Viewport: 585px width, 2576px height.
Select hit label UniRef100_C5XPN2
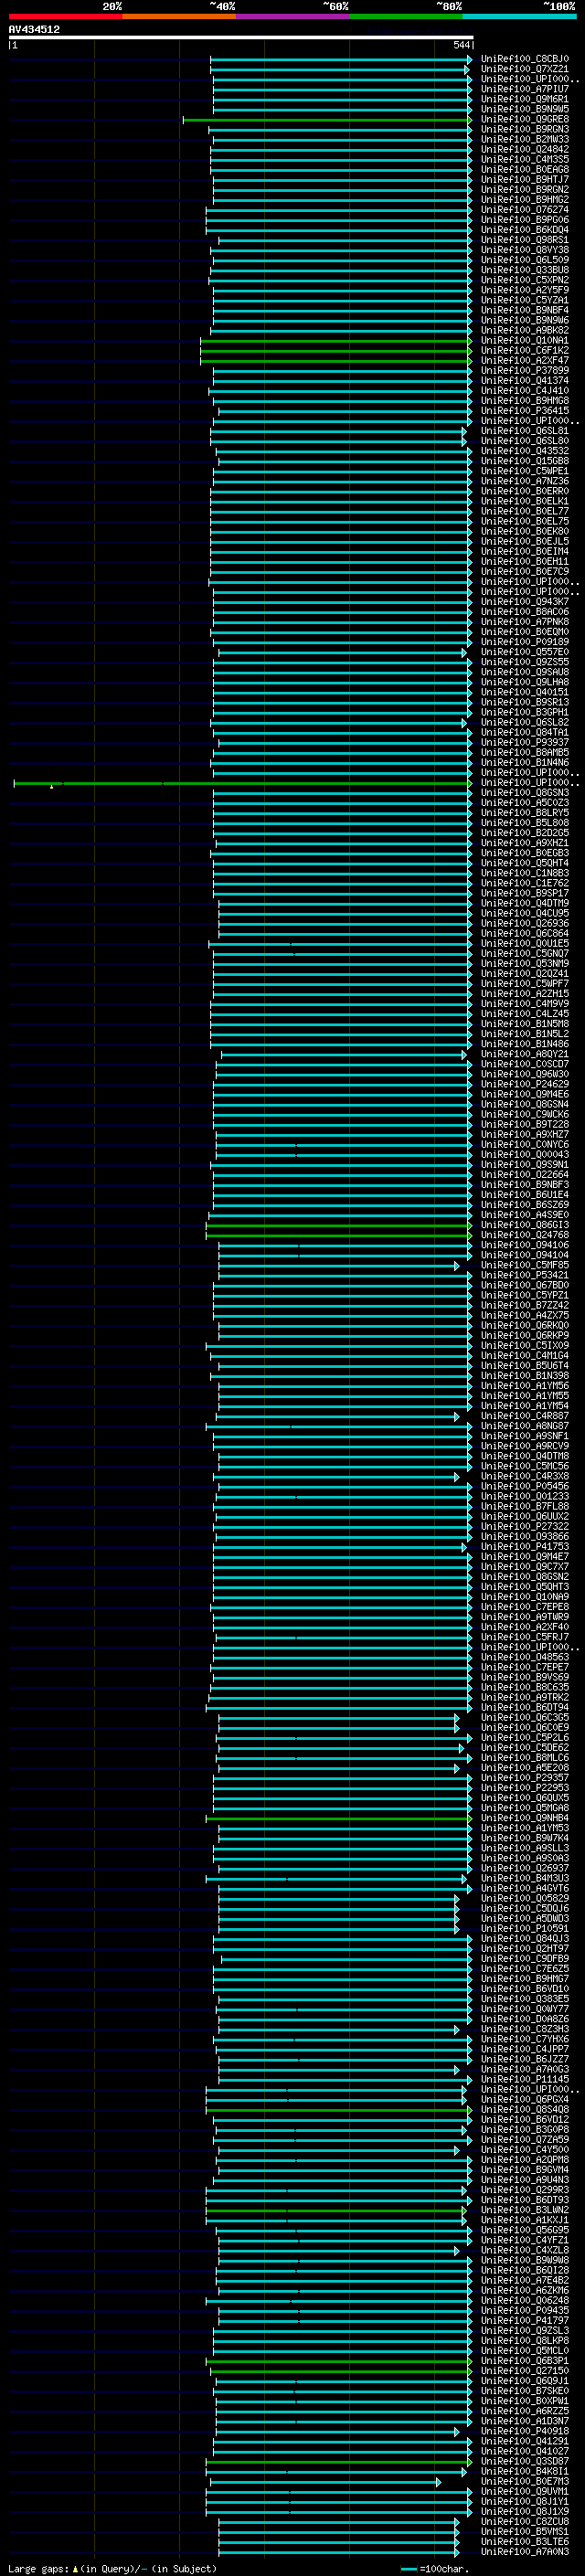[x=524, y=280]
